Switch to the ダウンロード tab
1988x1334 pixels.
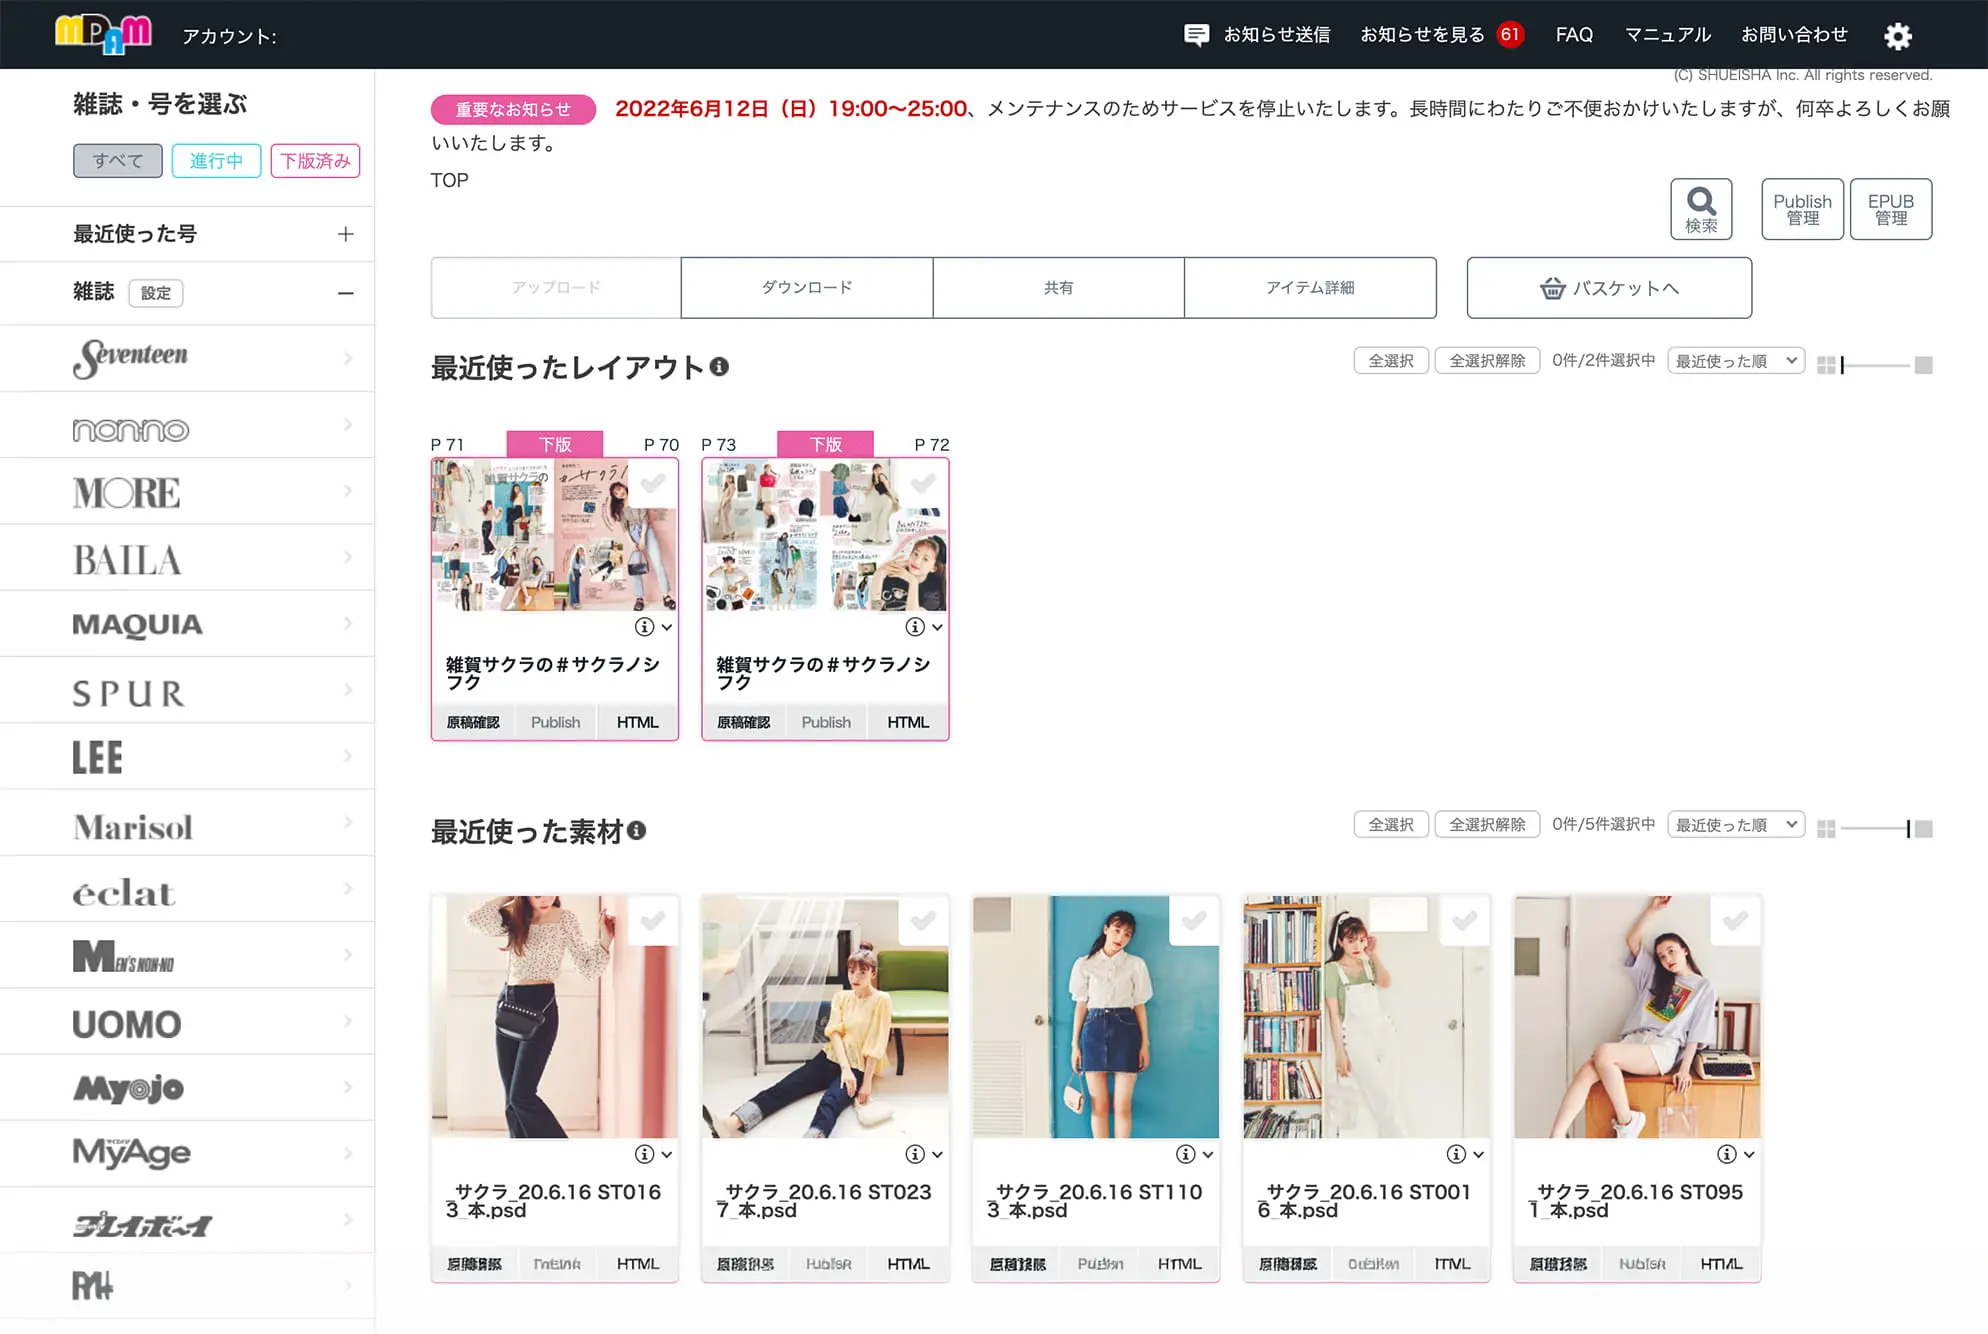806,287
